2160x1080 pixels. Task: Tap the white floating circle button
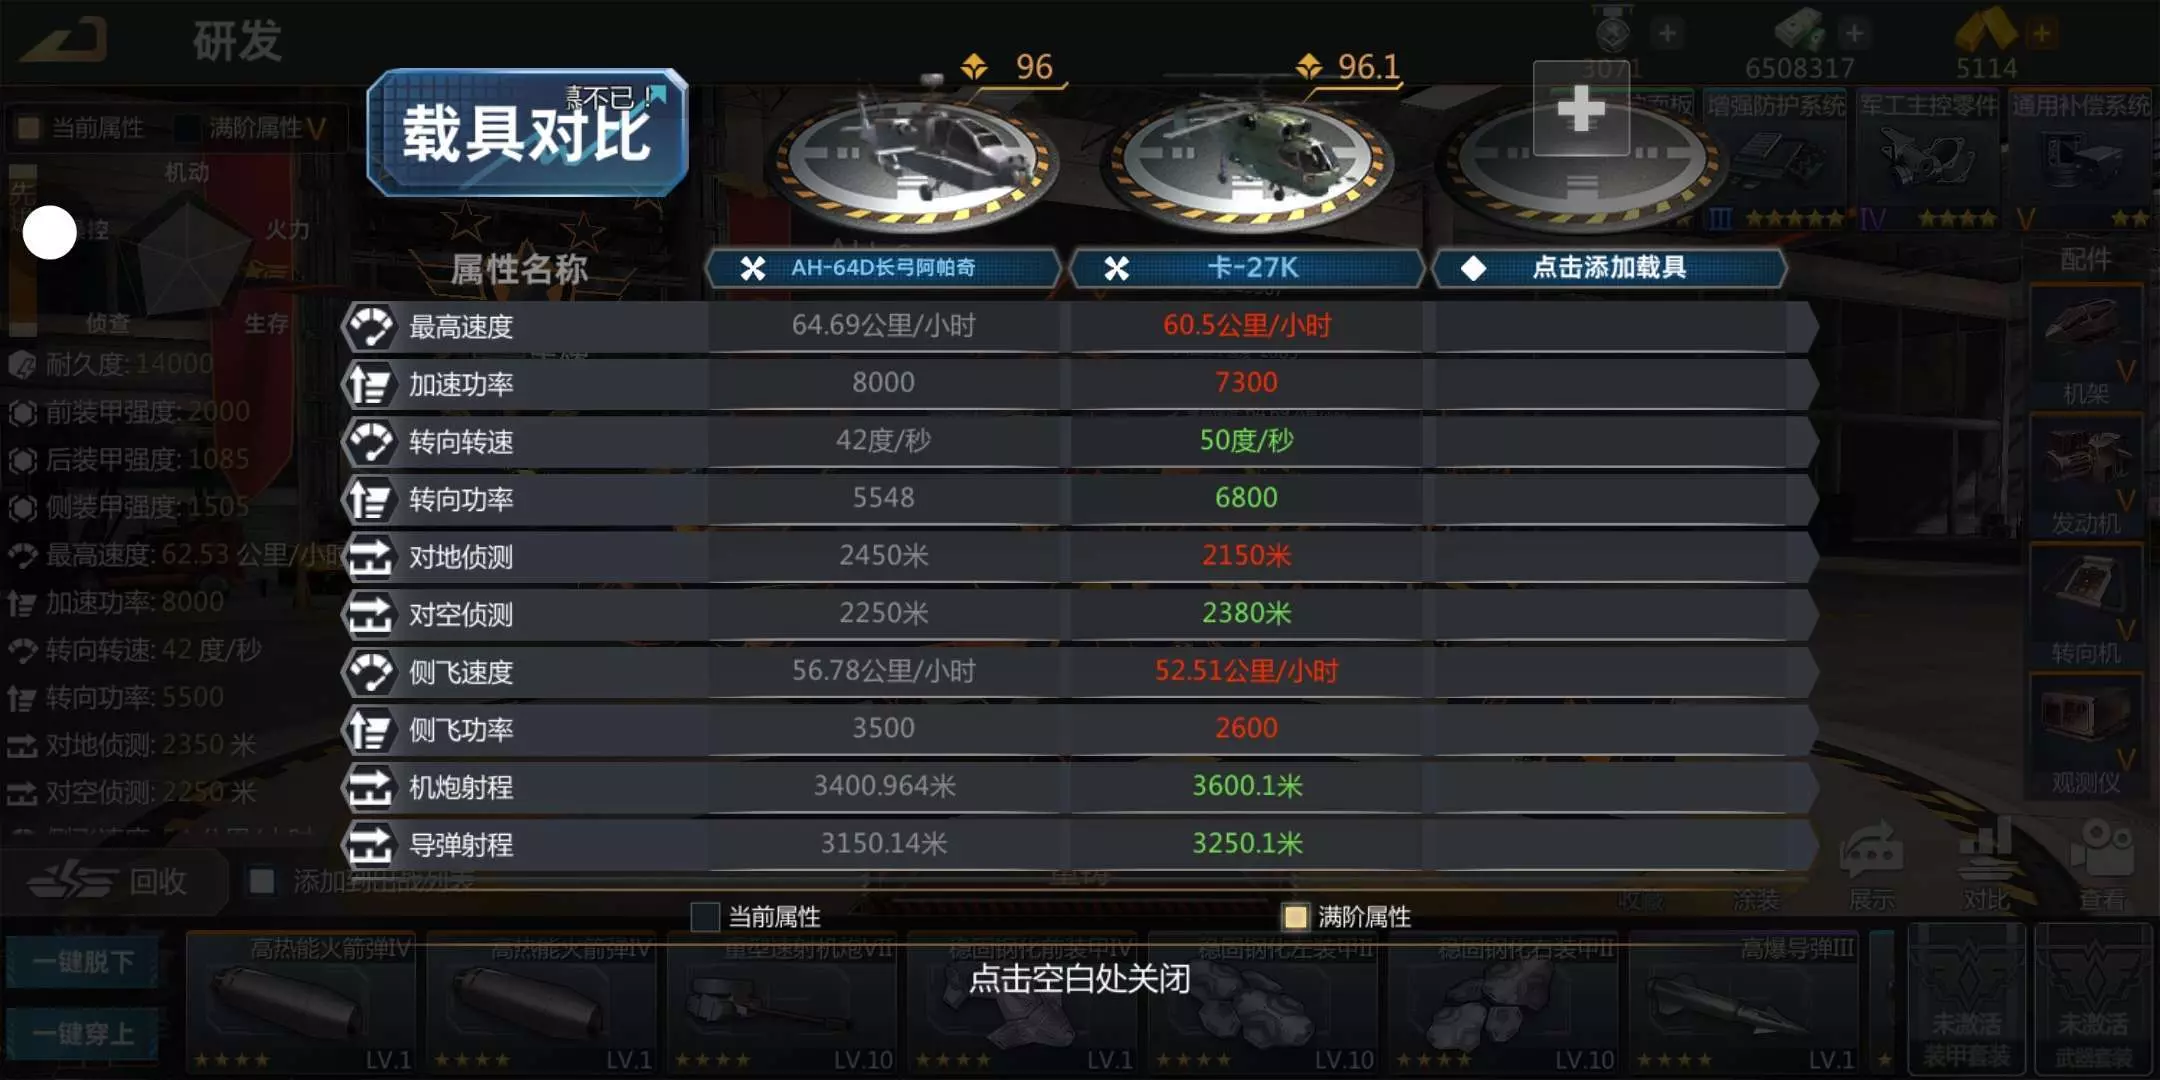coord(50,232)
